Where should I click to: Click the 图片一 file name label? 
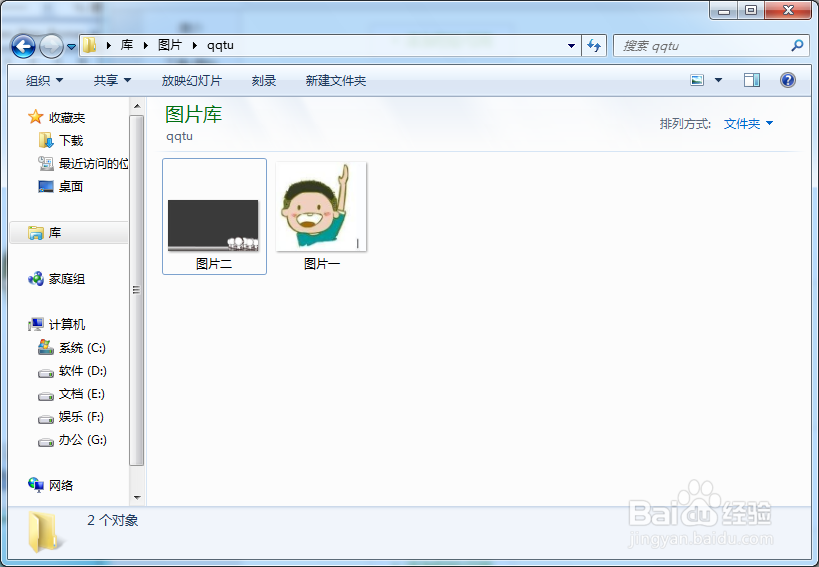coord(322,264)
